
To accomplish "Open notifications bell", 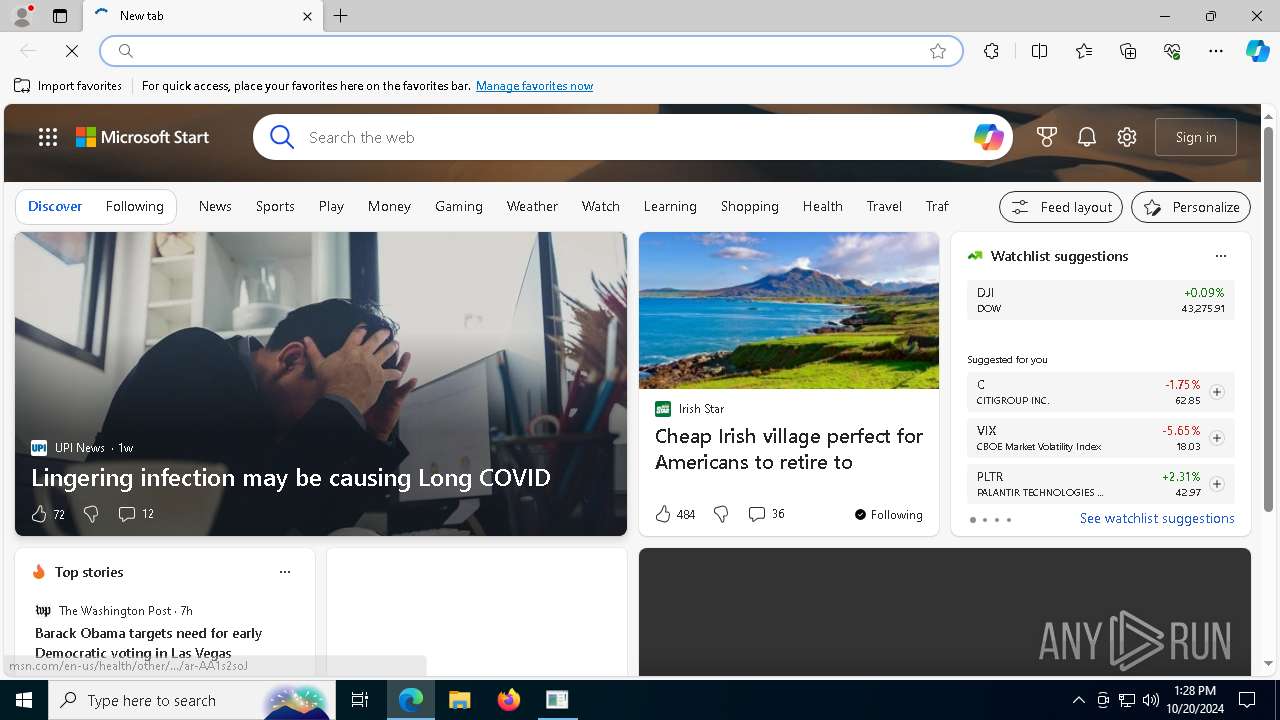I will coord(1087,137).
